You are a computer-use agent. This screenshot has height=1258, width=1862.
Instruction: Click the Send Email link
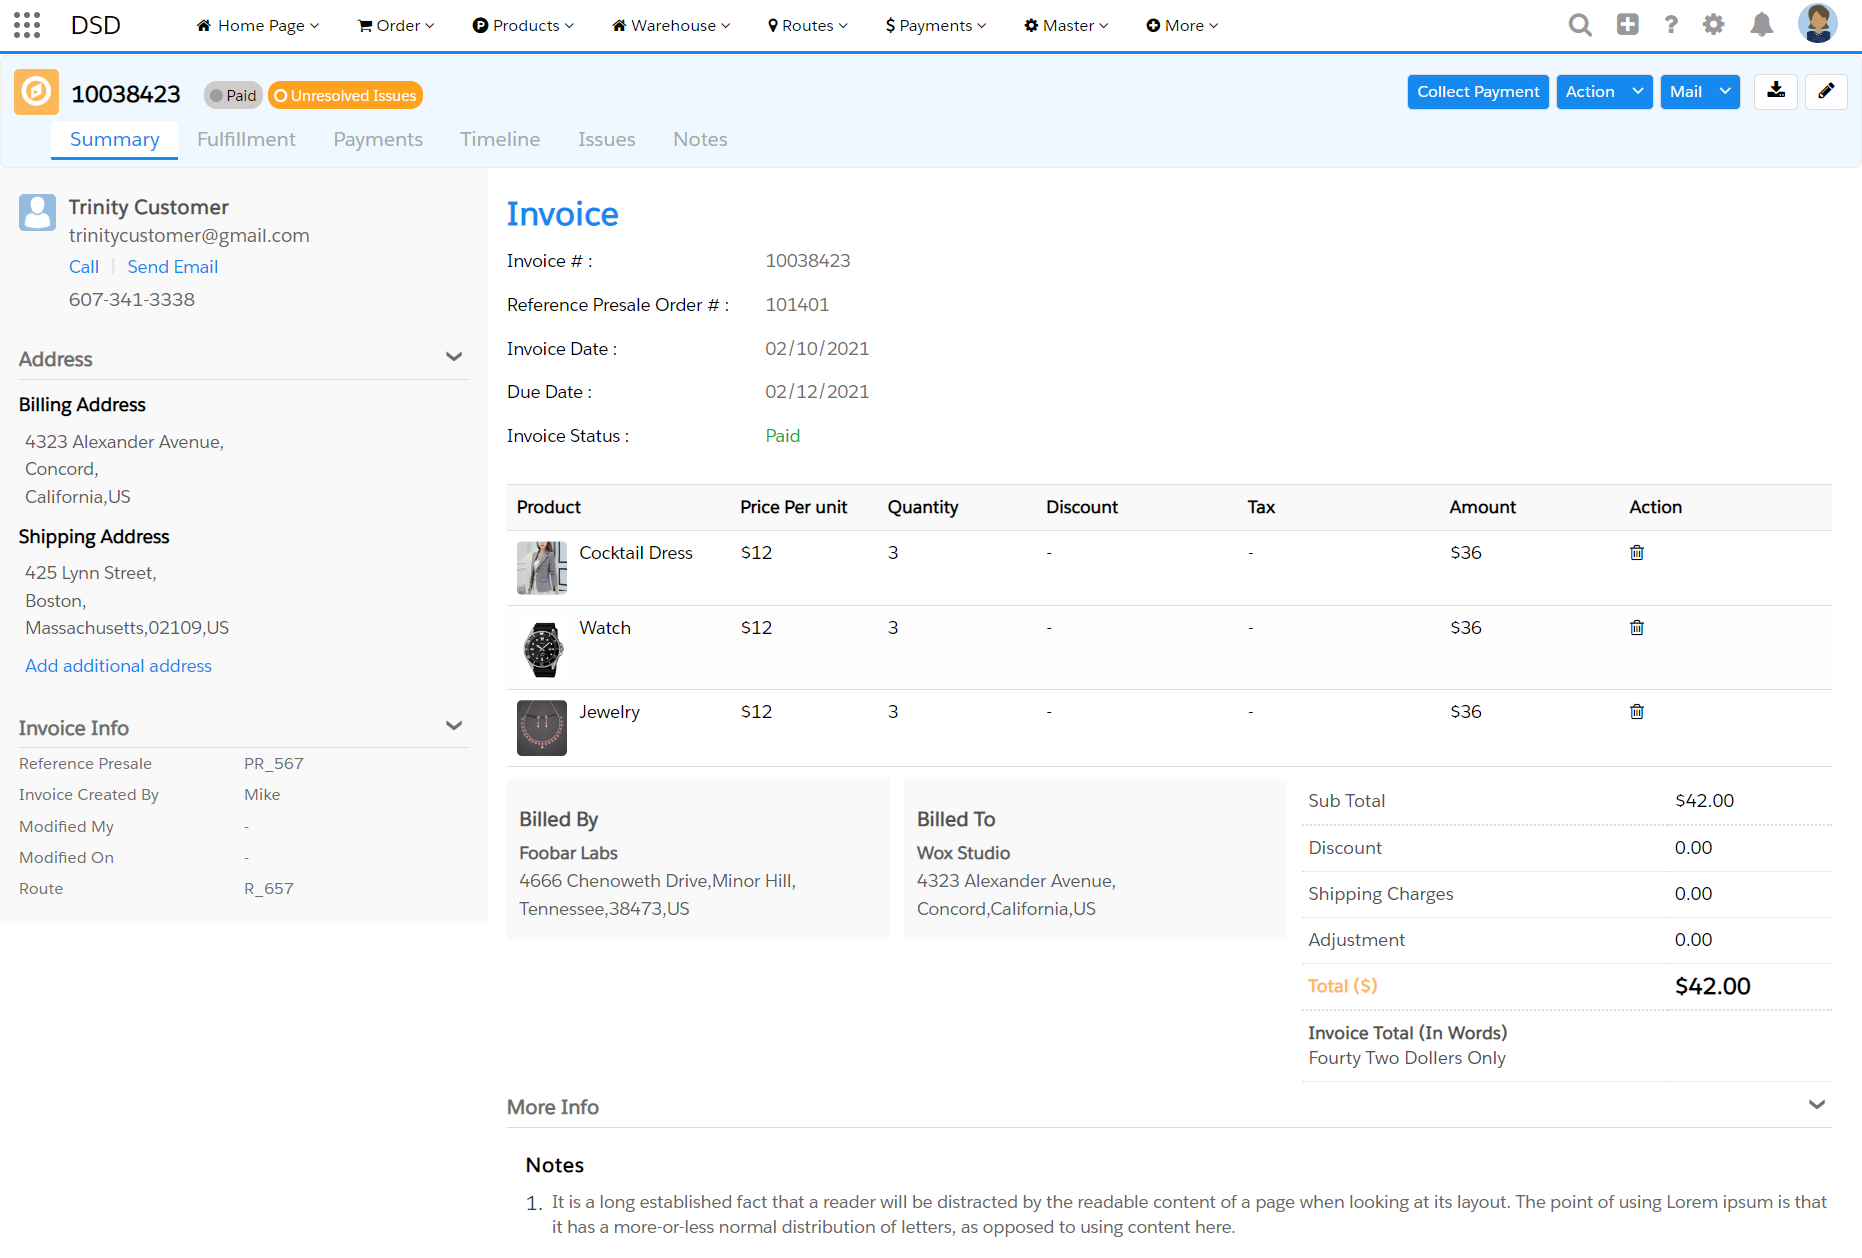pyautogui.click(x=172, y=266)
